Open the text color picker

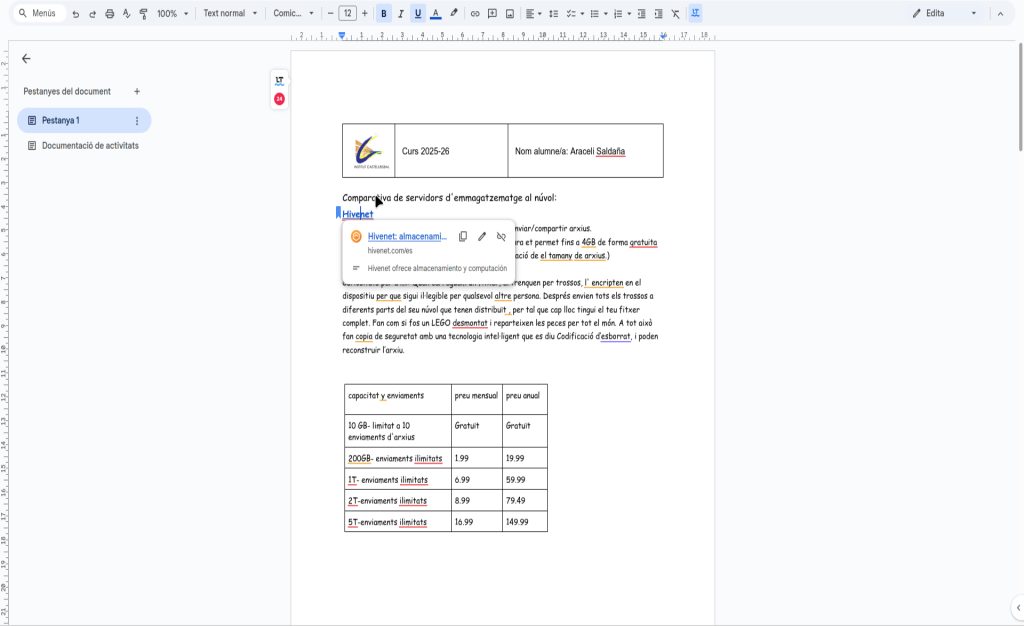(x=435, y=14)
